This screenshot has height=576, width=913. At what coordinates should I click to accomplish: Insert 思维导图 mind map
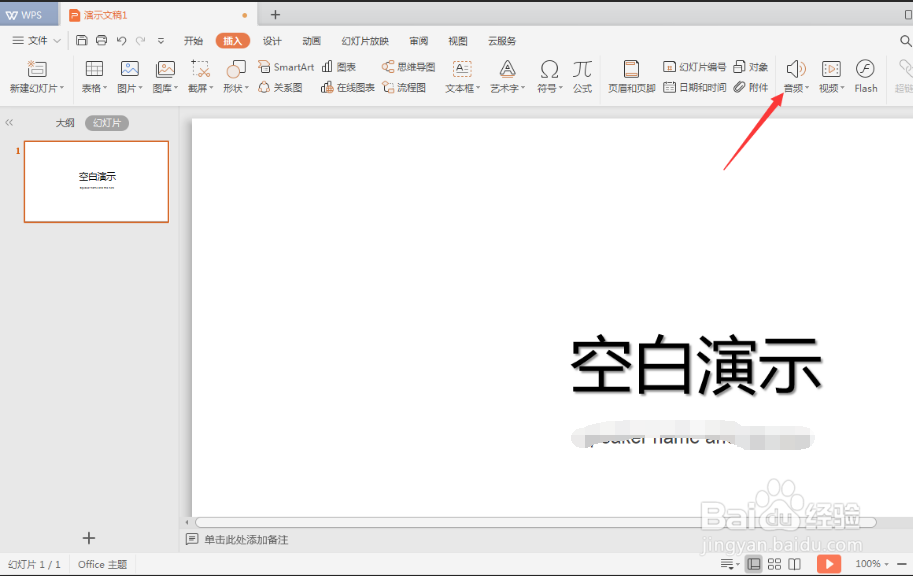pos(409,67)
